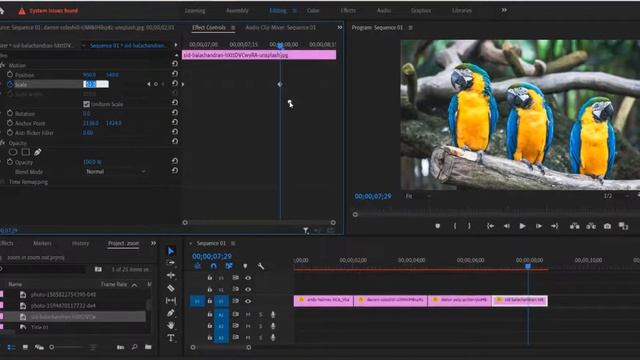640x360 pixels.
Task: Open the Color workspace
Action: pyautogui.click(x=313, y=11)
